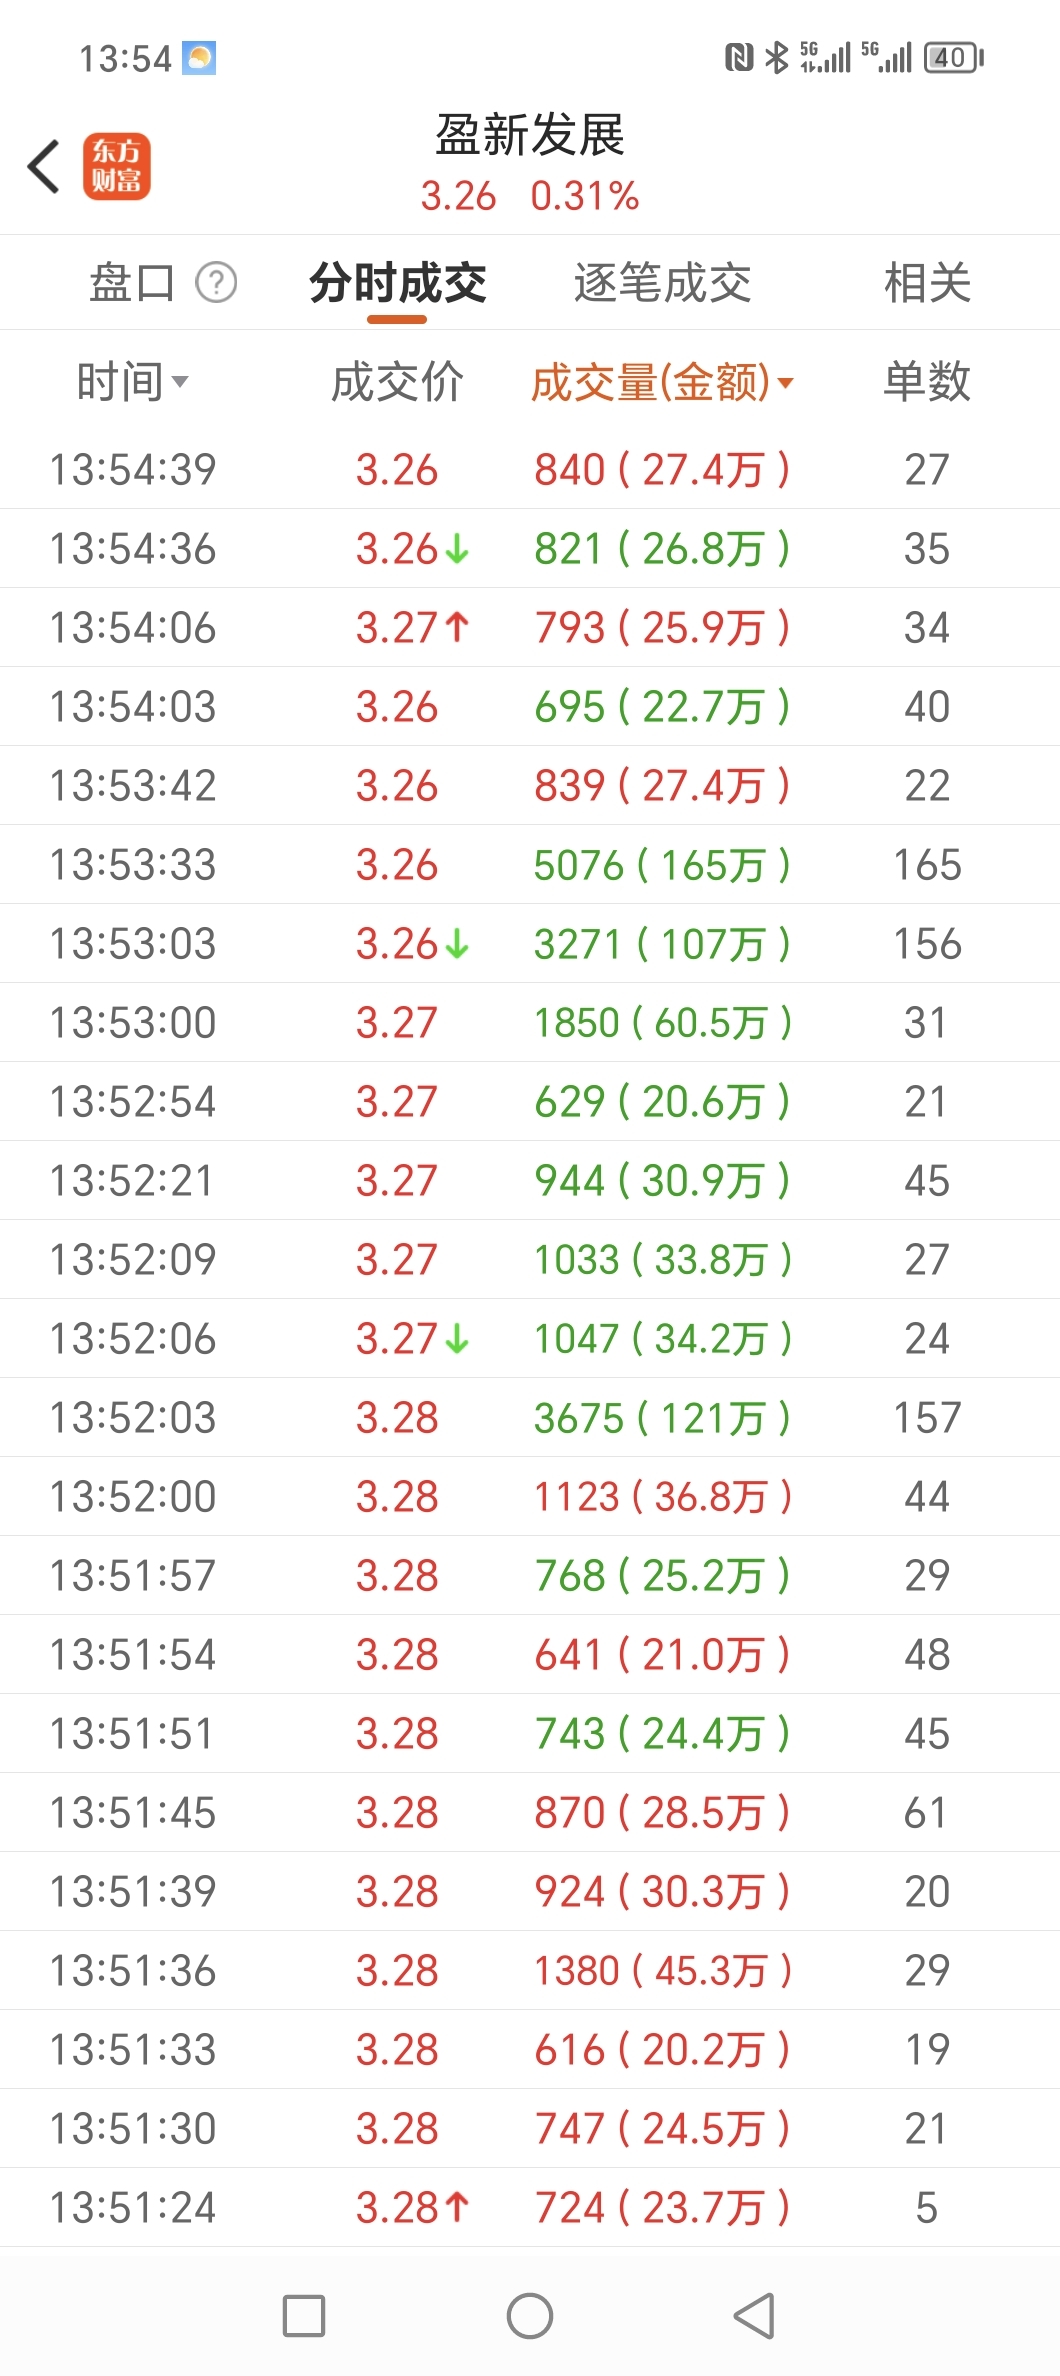Image resolution: width=1060 pixels, height=2376 pixels.
Task: Switch to 逐笔成交 tab
Action: click(x=662, y=283)
